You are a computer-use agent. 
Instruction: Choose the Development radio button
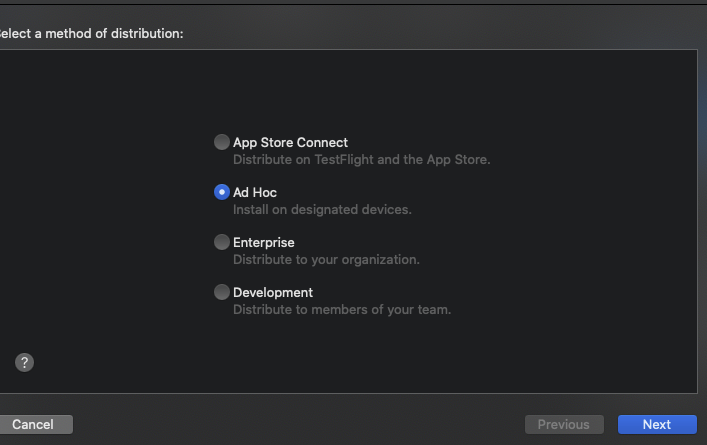tap(221, 292)
